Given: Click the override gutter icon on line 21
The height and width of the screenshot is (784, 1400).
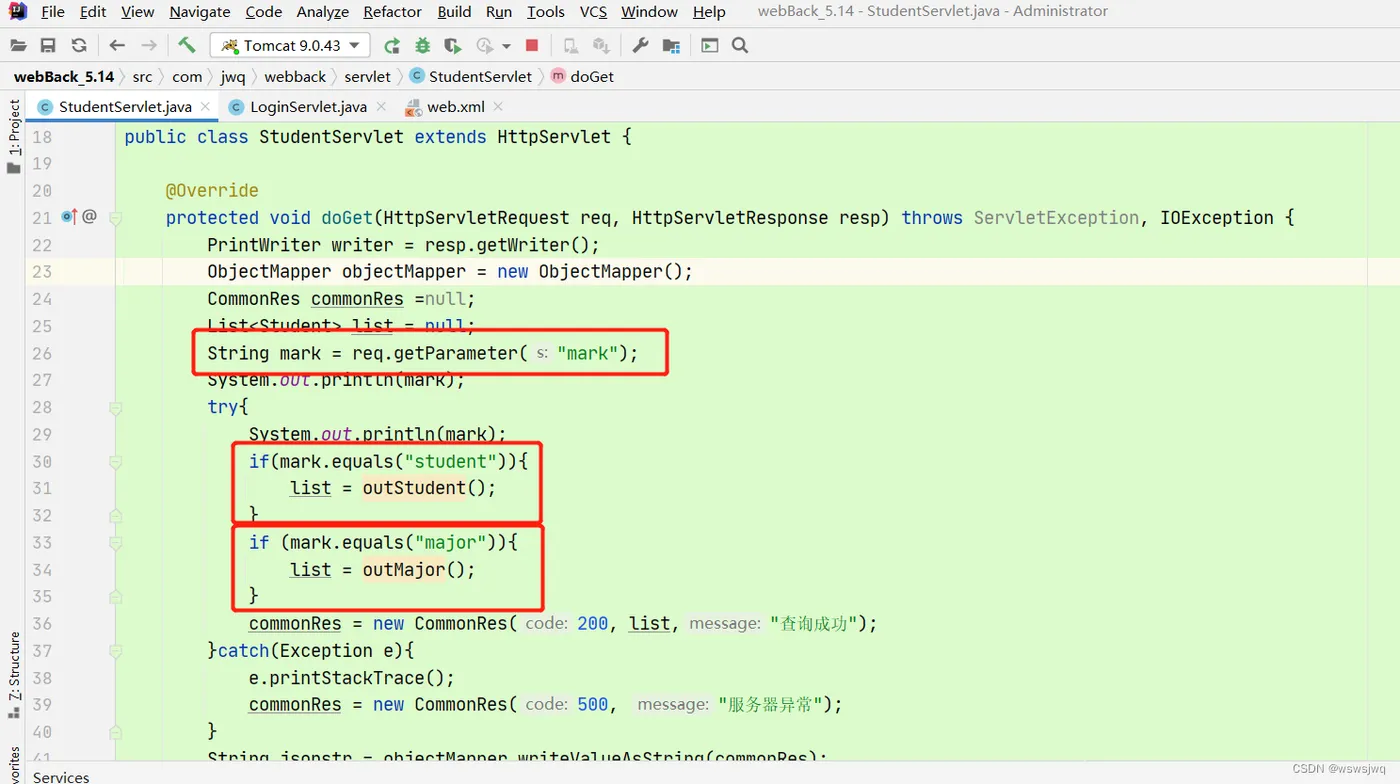Looking at the screenshot, I should click(x=69, y=216).
